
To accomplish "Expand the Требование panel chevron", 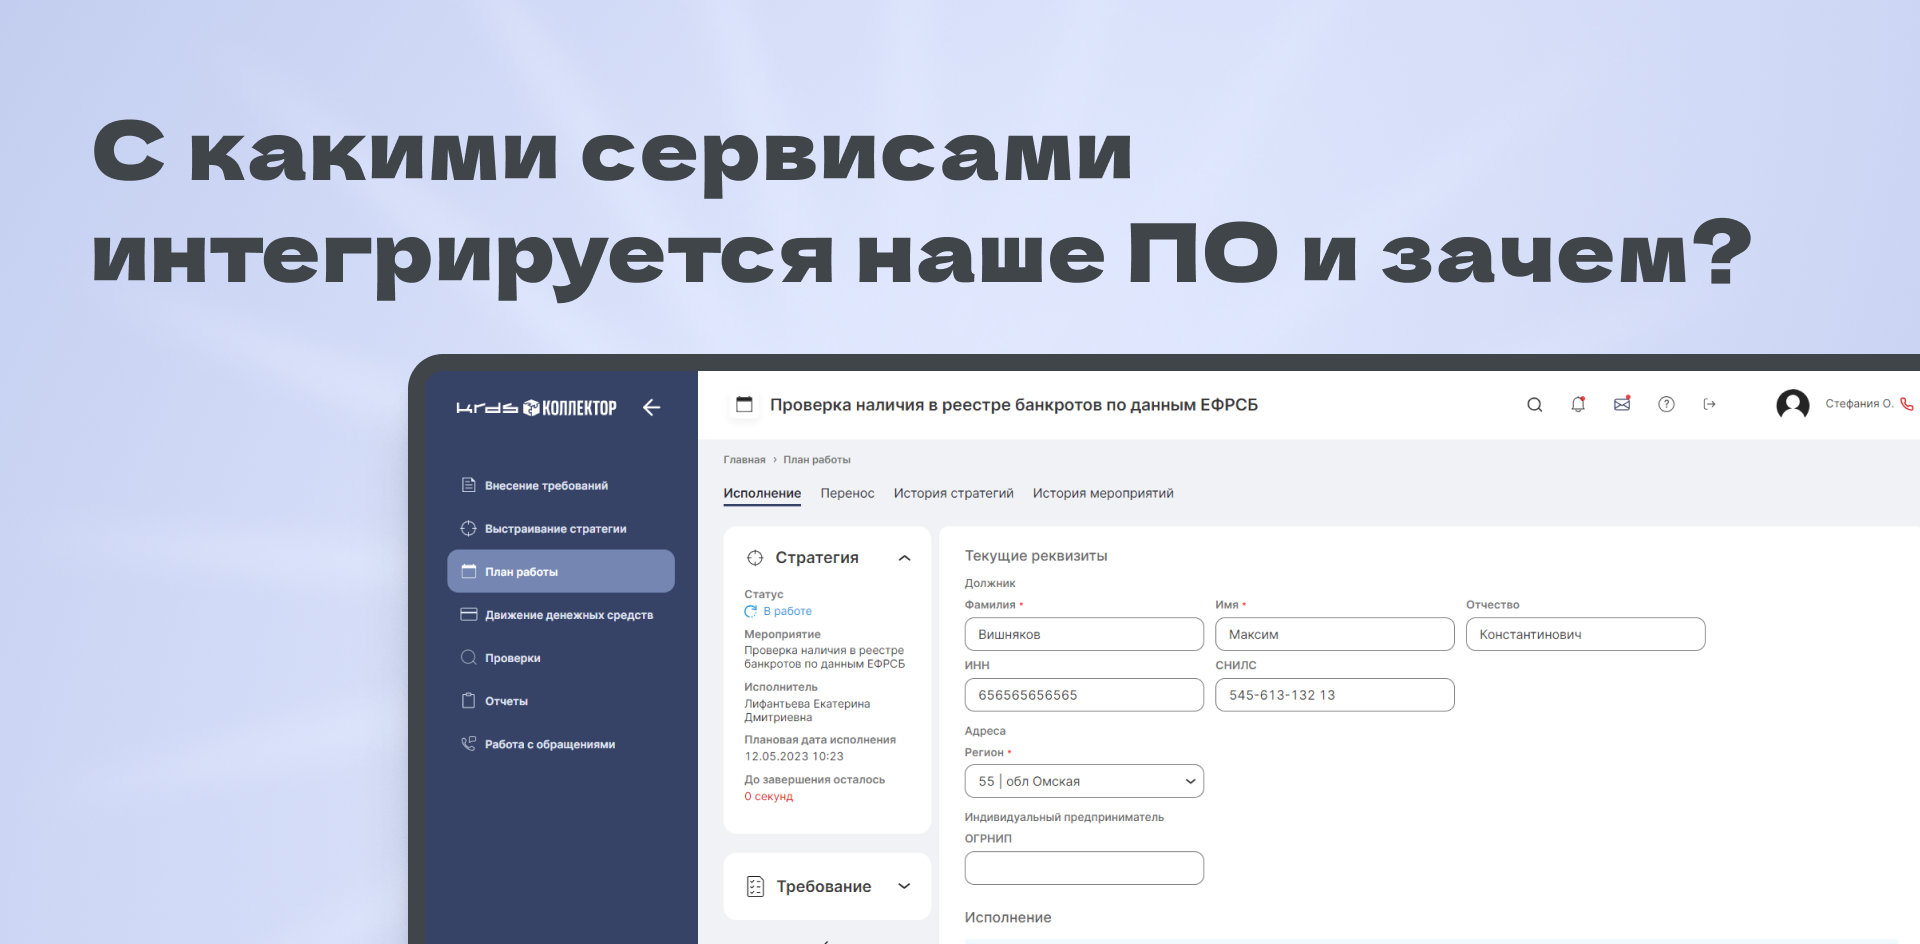I will (x=904, y=886).
